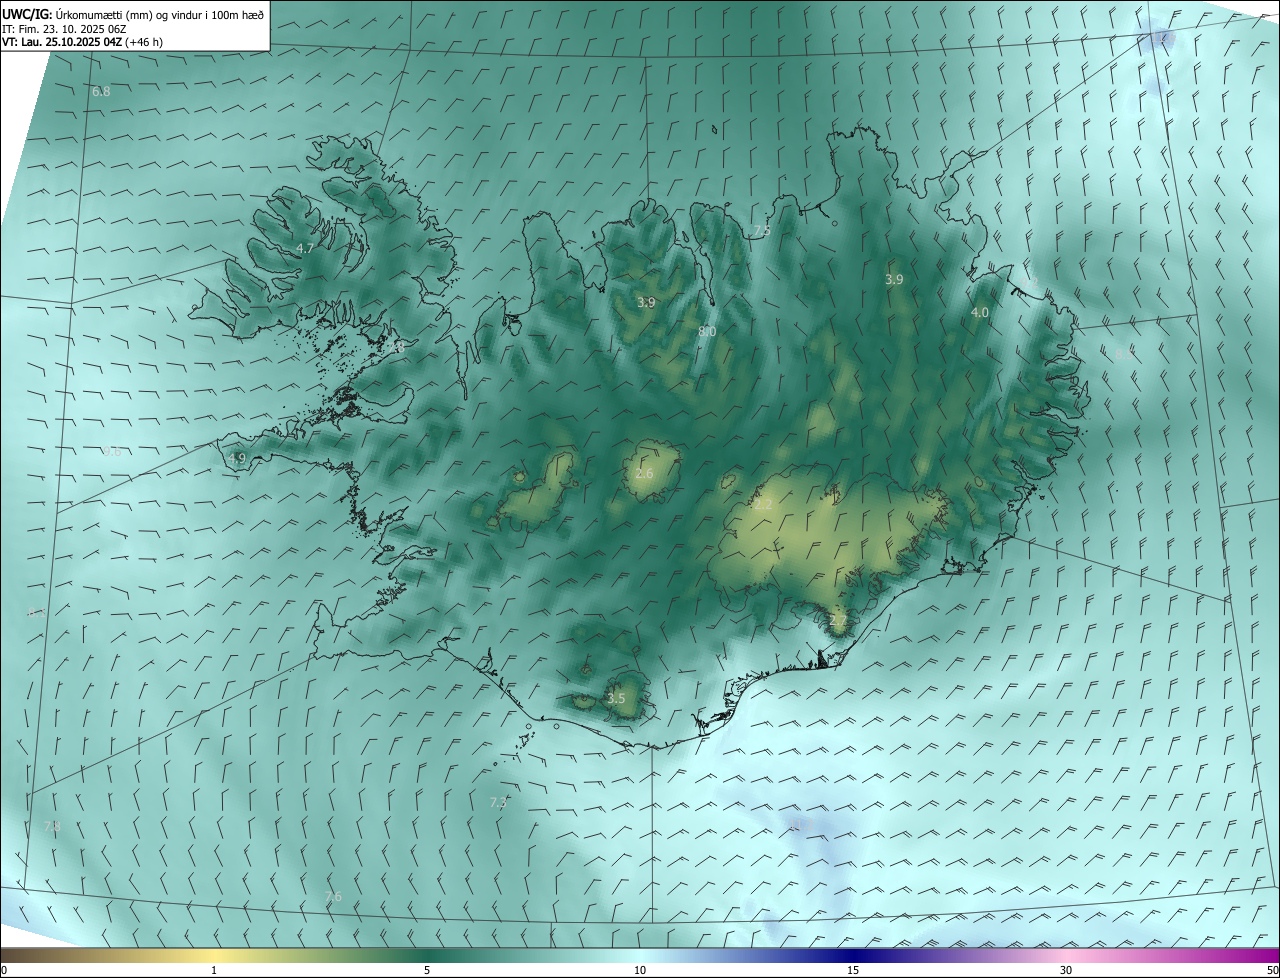Click the 'UWC/IG:' heading text
Image resolution: width=1280 pixels, height=978 pixels.
coord(27,14)
